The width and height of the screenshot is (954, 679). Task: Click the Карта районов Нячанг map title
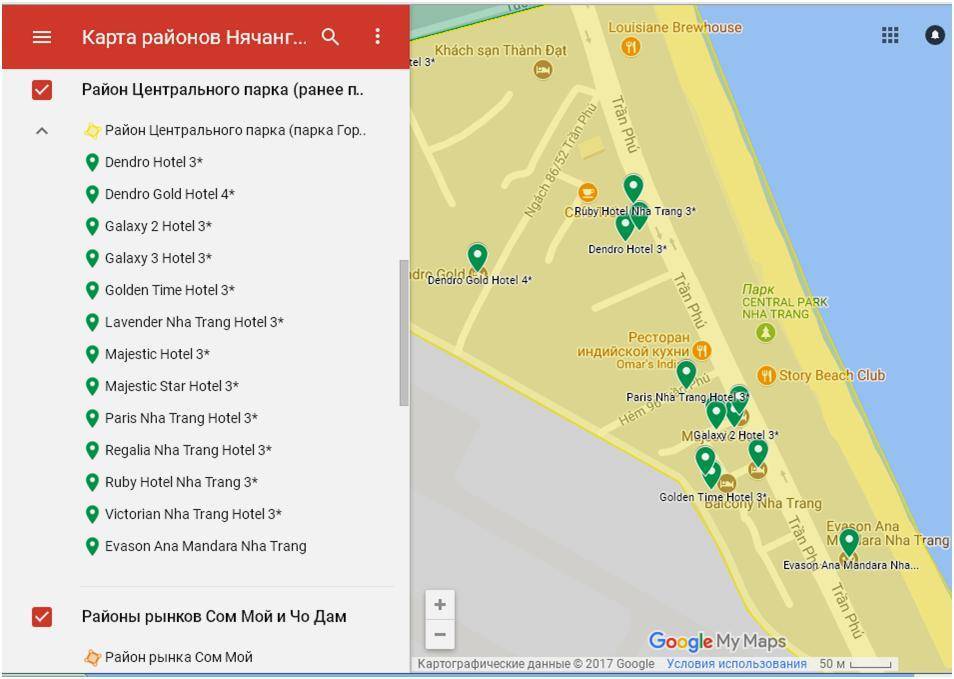194,37
